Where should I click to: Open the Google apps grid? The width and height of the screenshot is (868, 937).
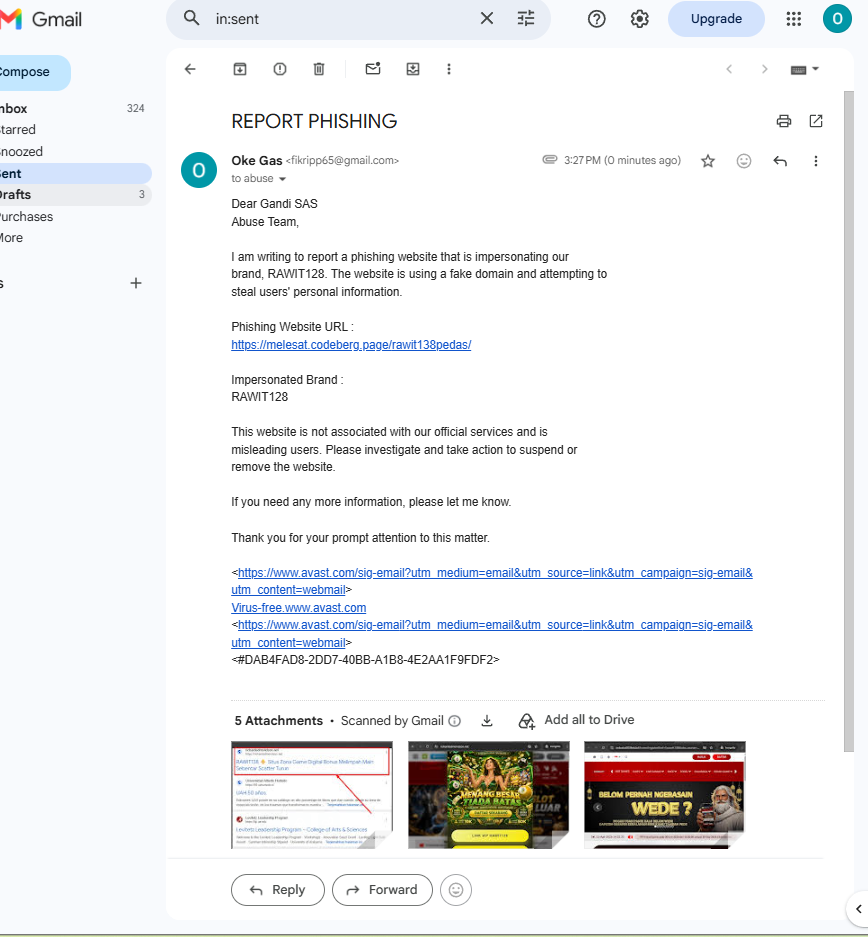pyautogui.click(x=793, y=19)
